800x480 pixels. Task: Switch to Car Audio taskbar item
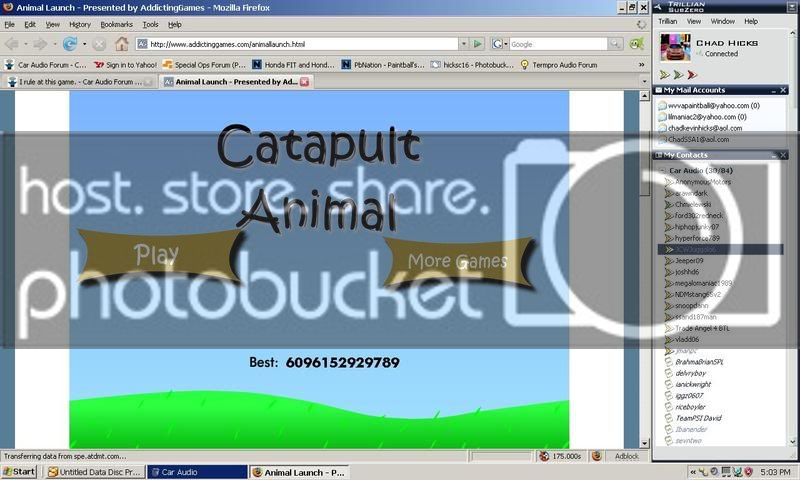(x=197, y=472)
